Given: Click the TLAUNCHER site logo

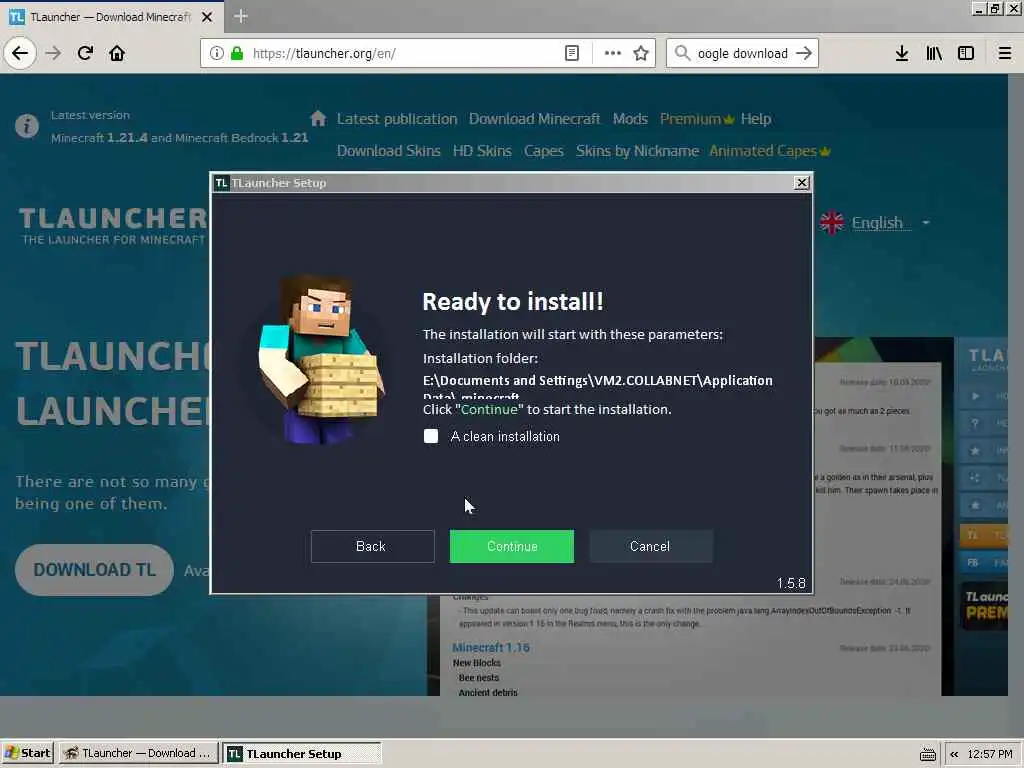Looking at the screenshot, I should (x=113, y=225).
